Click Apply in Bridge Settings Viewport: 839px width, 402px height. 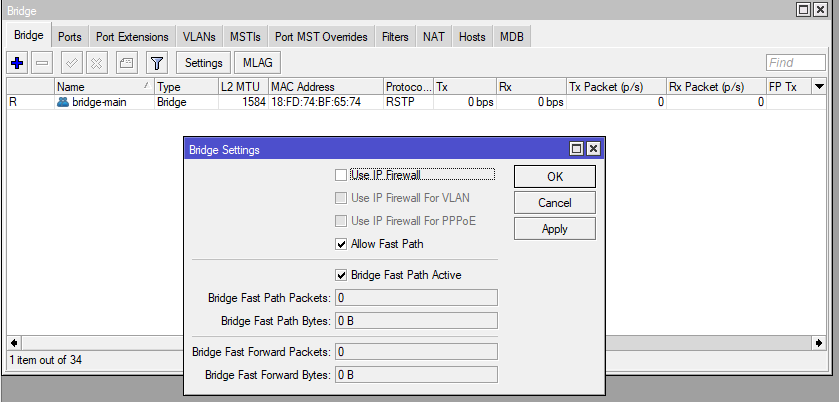[555, 229]
